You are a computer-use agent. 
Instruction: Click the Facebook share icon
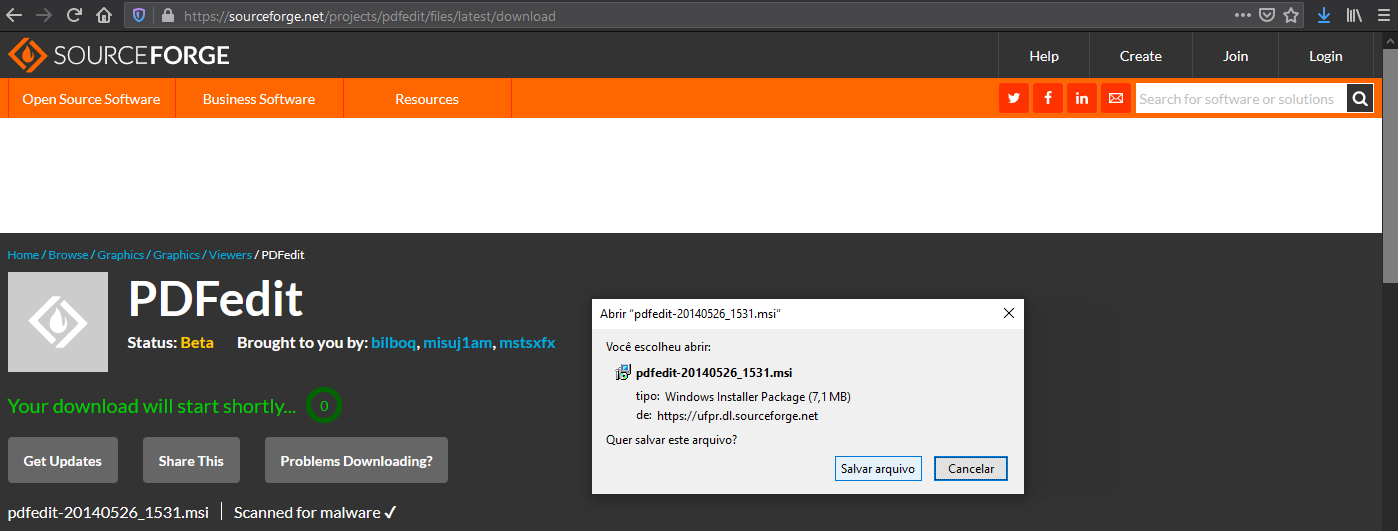[1048, 99]
